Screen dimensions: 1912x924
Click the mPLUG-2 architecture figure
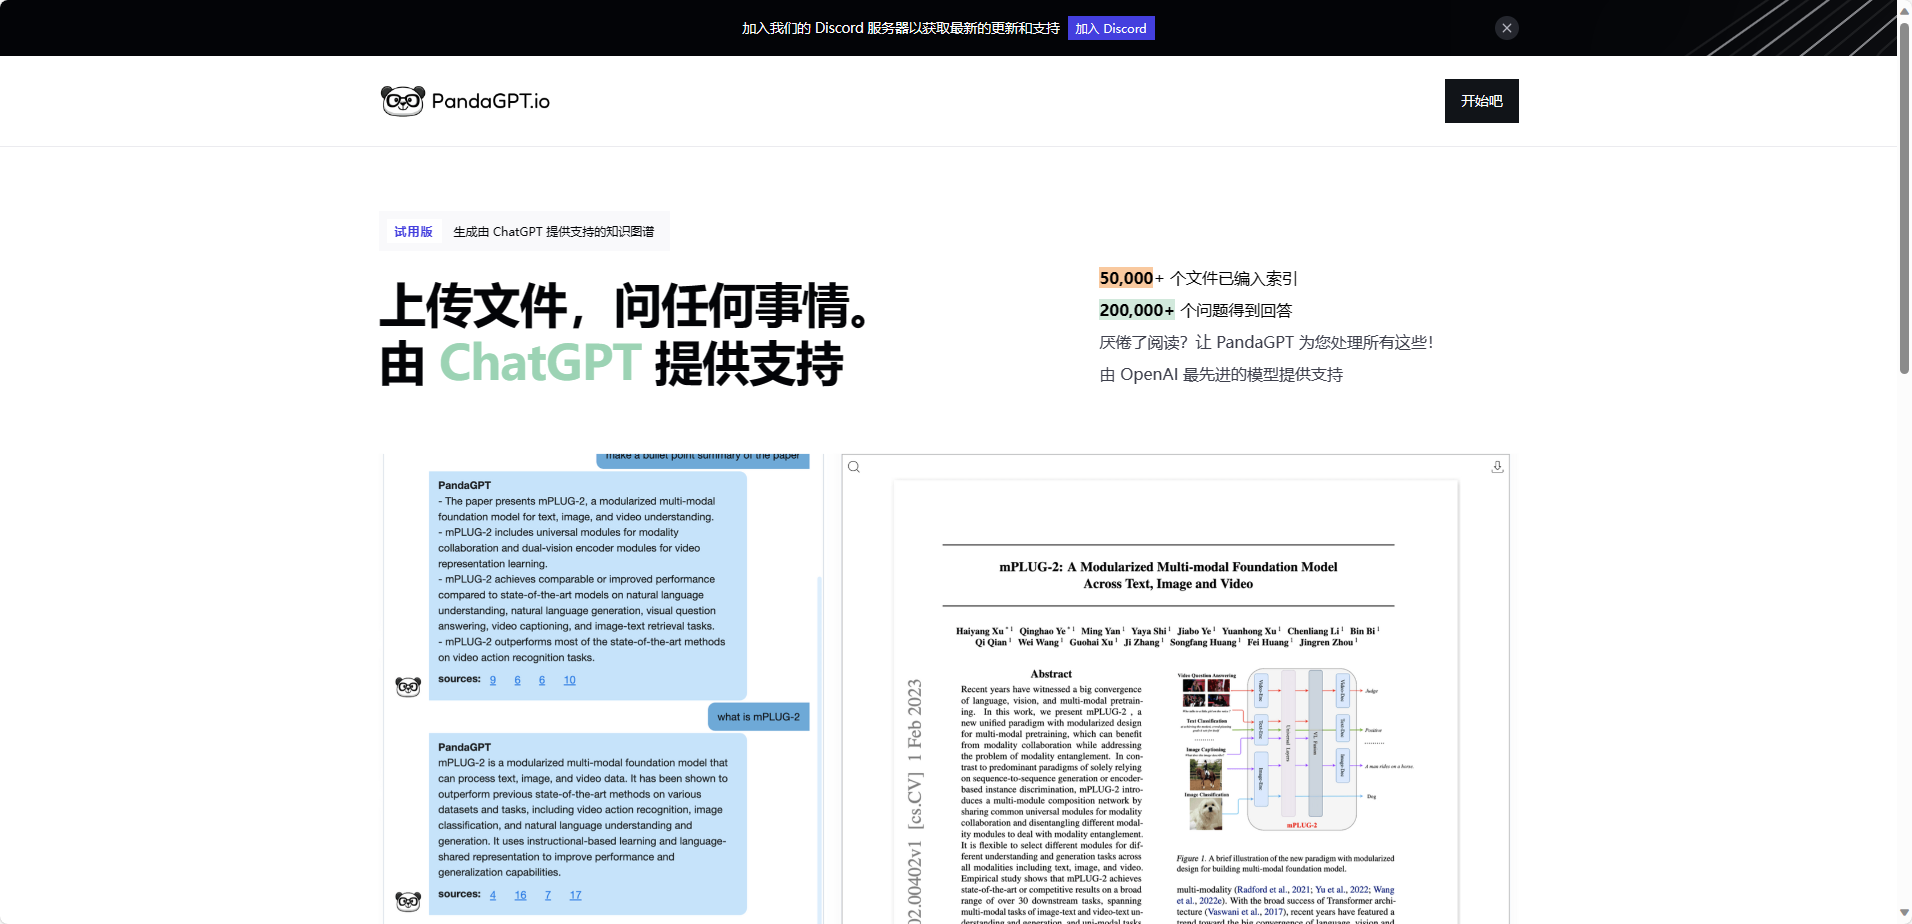click(1295, 750)
